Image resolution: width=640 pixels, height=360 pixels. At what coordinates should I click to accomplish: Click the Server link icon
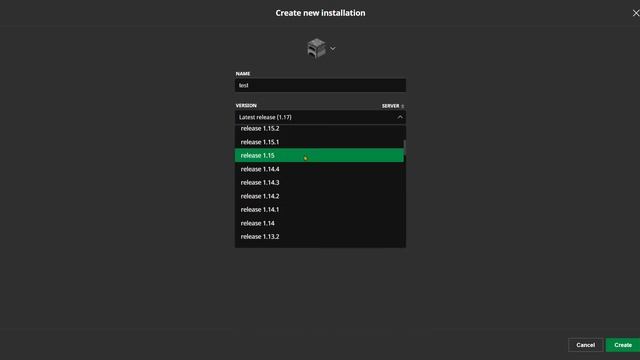click(x=402, y=106)
